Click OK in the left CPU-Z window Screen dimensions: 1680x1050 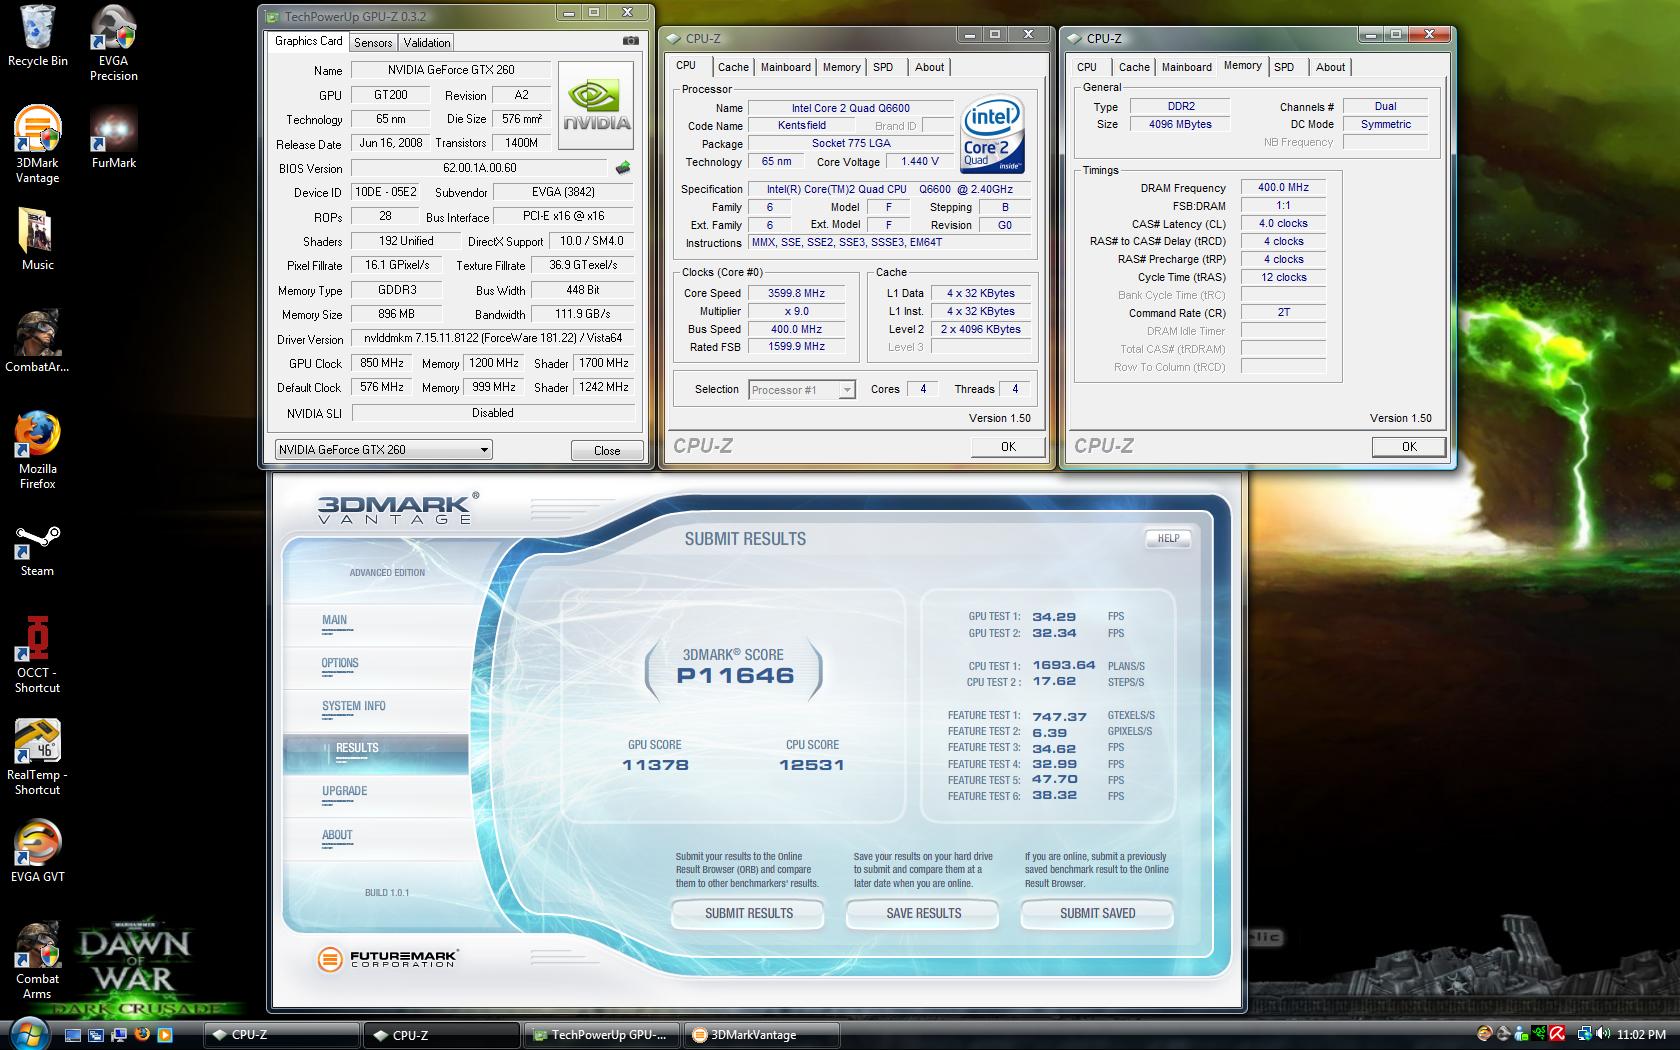click(x=1008, y=447)
